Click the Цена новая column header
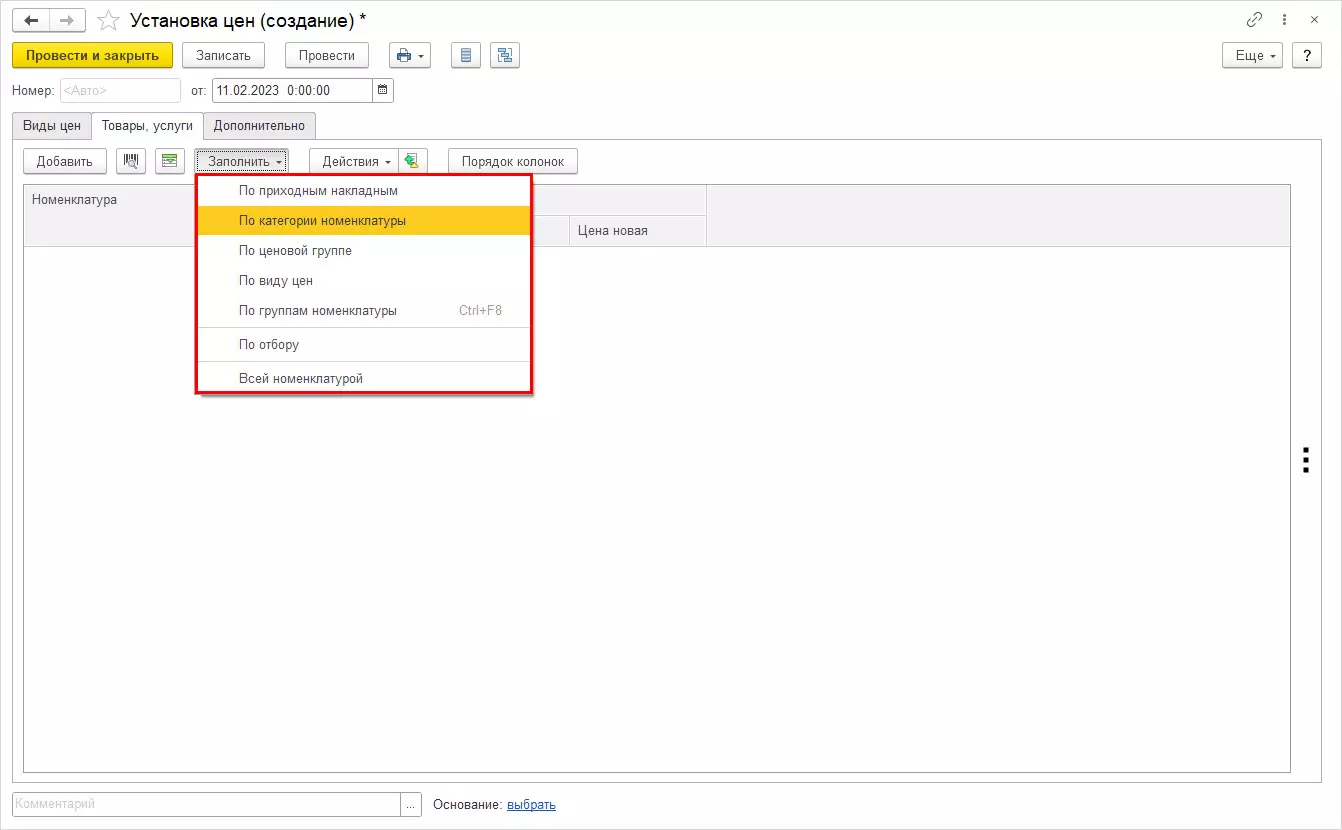This screenshot has width=1342, height=830. [x=637, y=230]
